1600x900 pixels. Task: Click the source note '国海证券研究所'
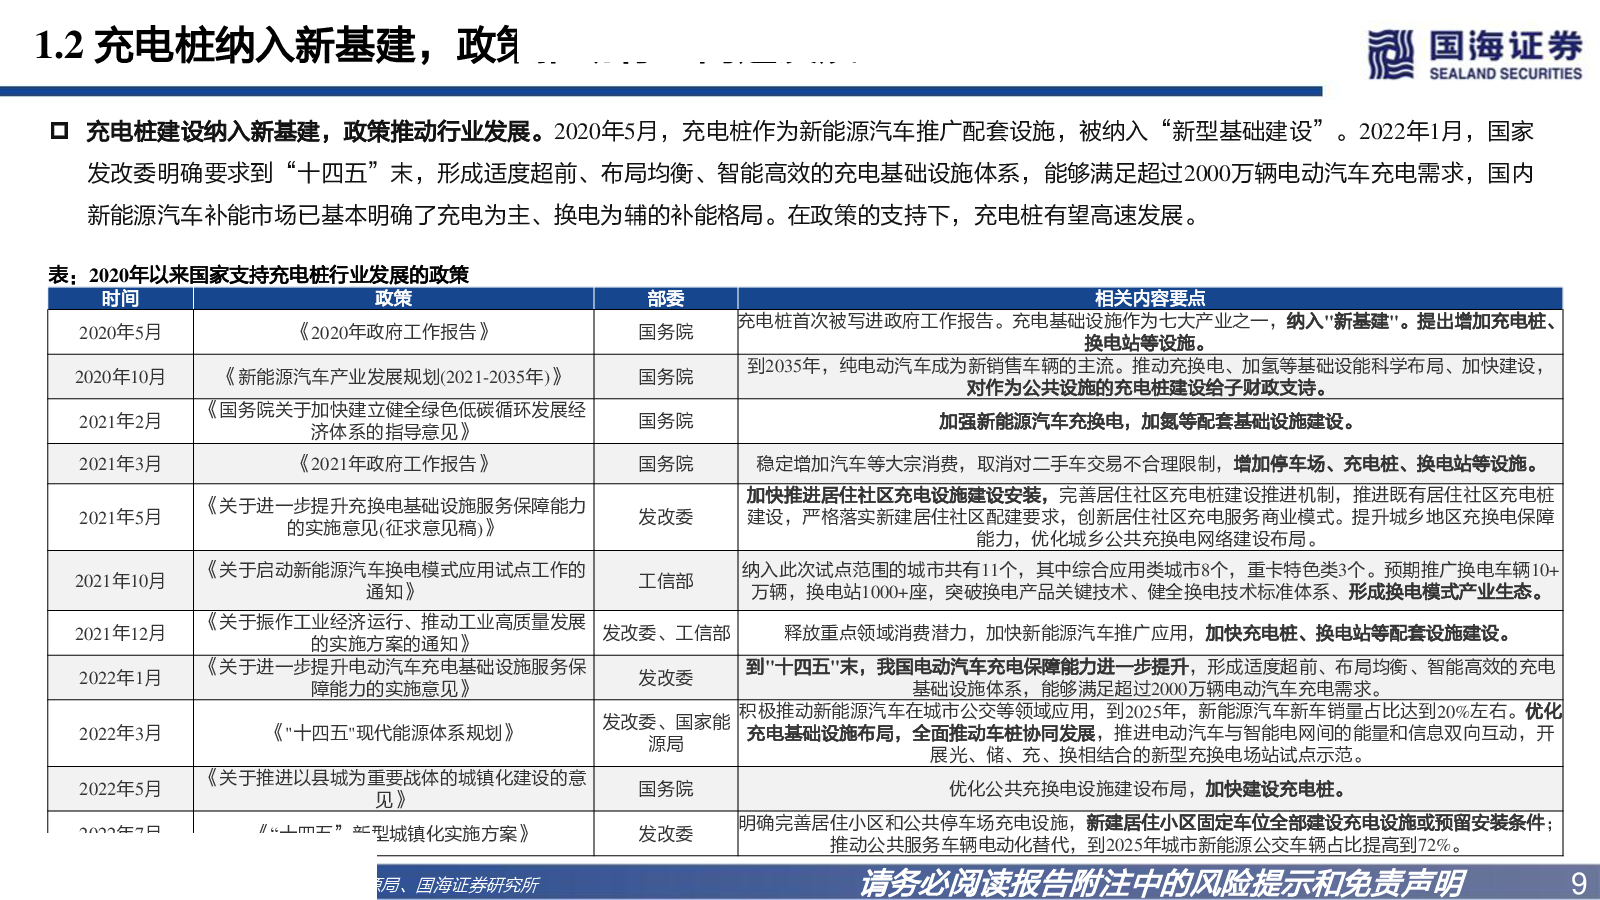click(x=477, y=885)
